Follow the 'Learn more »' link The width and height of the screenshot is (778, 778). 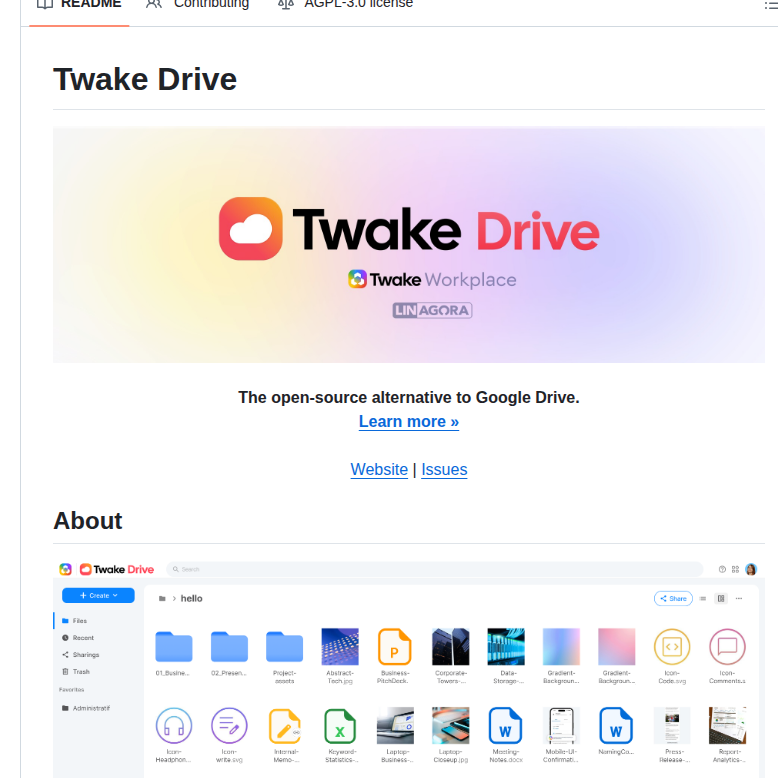point(409,421)
